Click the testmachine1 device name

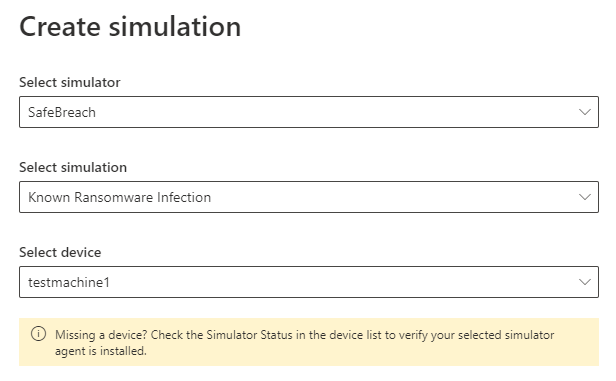coord(69,282)
